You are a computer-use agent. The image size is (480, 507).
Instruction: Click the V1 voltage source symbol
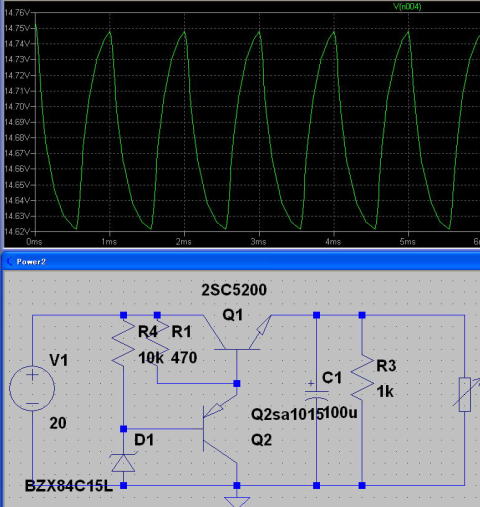point(32,388)
